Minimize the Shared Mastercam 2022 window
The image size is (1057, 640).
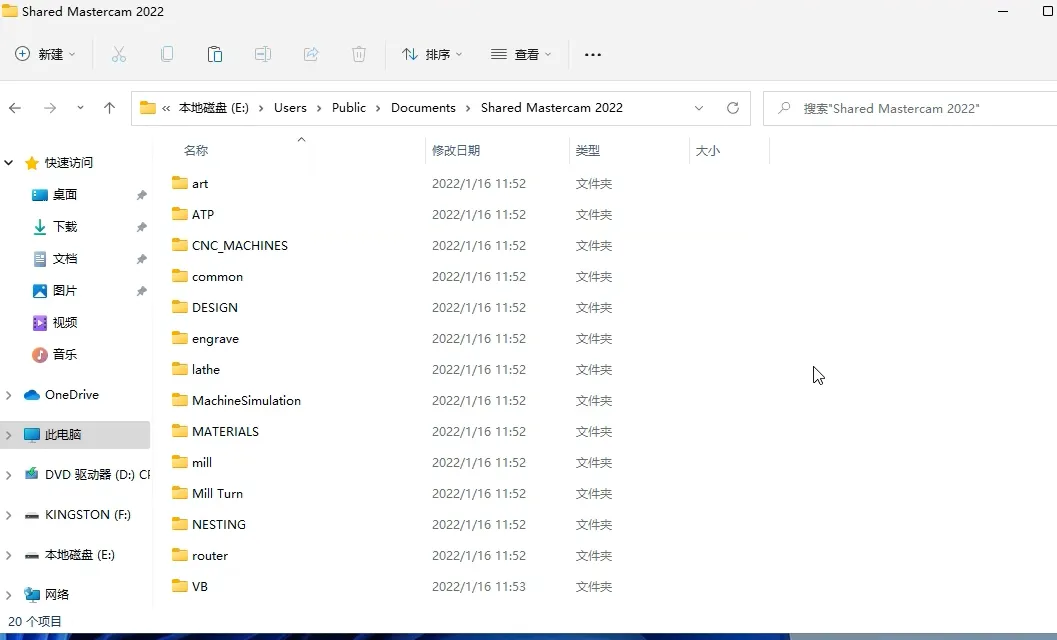click(1003, 11)
